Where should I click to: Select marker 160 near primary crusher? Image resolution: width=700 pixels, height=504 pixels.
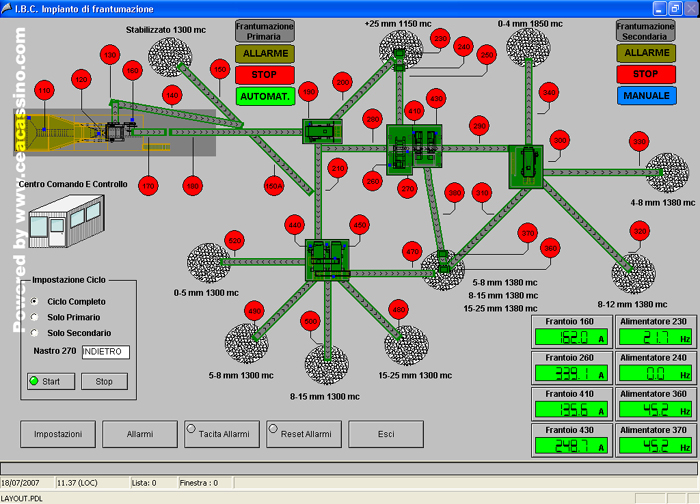(x=133, y=71)
